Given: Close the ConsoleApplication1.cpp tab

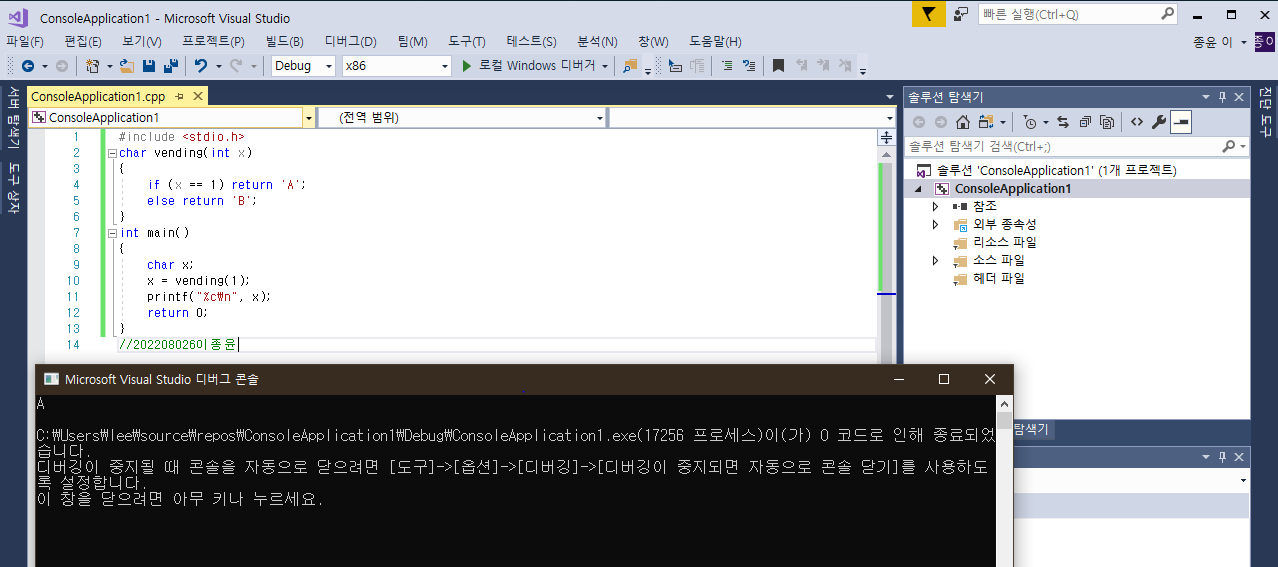Looking at the screenshot, I should point(198,96).
